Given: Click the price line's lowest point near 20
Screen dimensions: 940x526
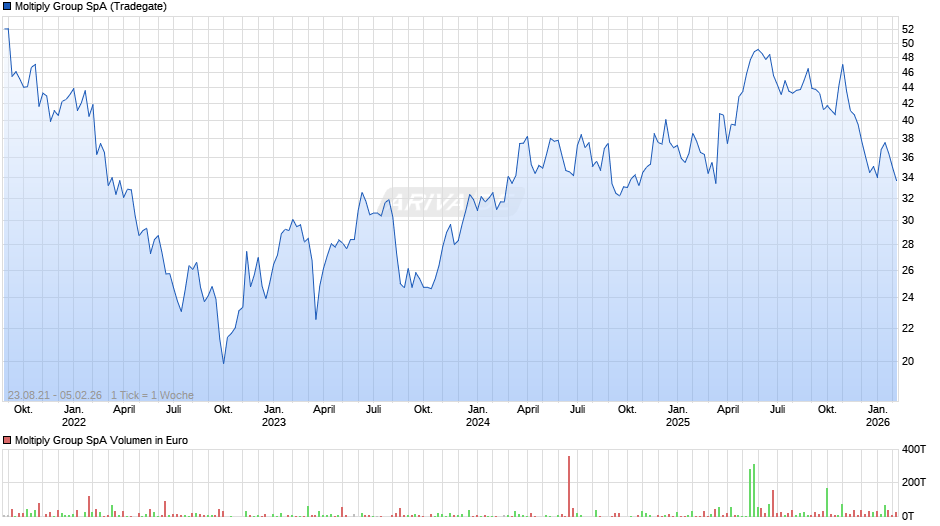Looking at the screenshot, I should point(224,363).
